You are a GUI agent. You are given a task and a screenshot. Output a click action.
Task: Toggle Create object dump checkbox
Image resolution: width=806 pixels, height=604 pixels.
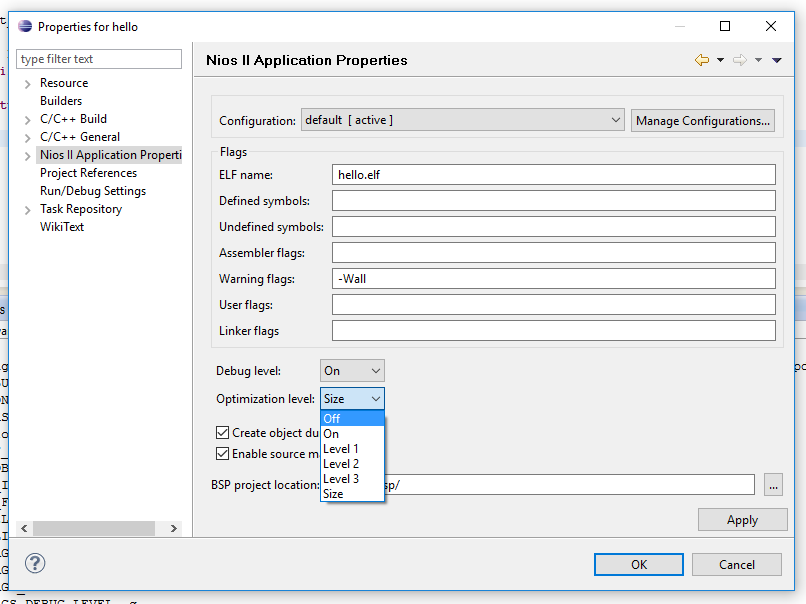coord(223,433)
